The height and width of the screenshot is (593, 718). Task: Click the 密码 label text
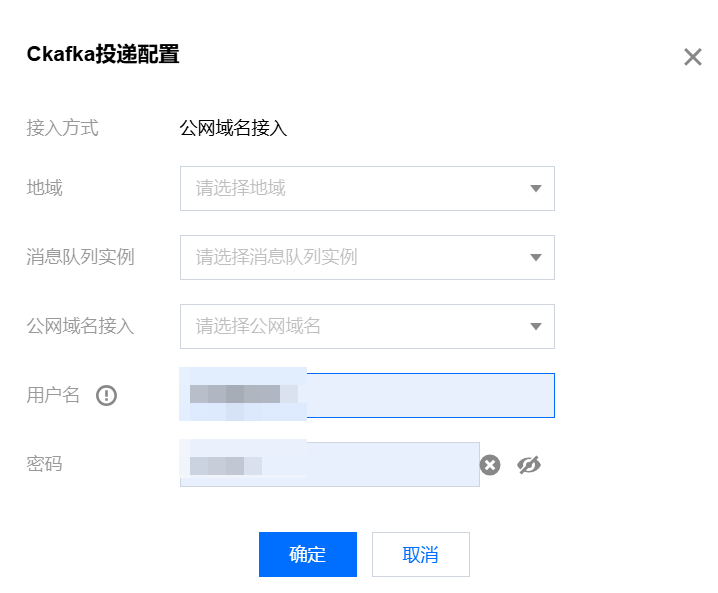coord(44,464)
